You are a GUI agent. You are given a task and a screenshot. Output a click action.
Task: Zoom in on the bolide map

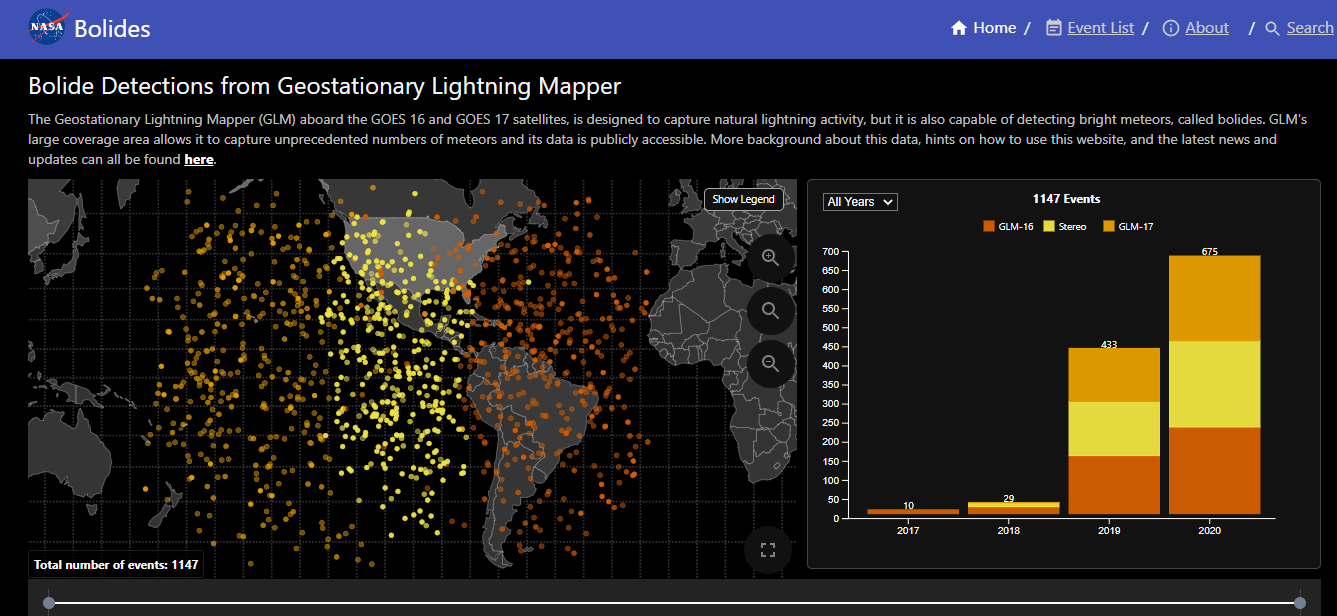770,257
